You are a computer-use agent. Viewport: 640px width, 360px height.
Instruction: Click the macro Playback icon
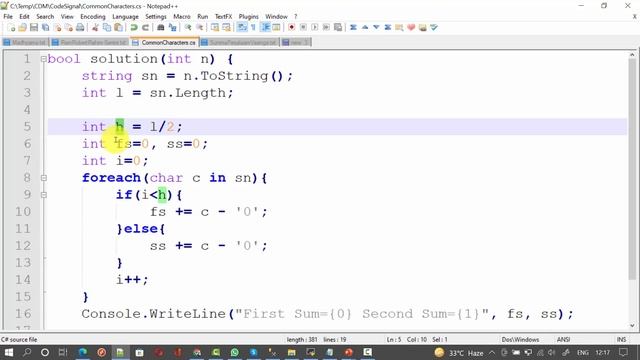click(x=314, y=27)
